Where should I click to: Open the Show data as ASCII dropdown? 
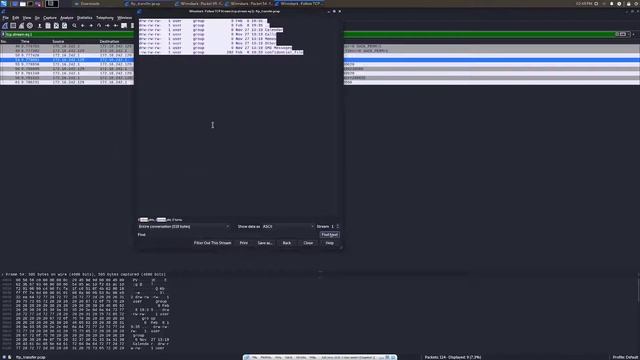[288, 227]
